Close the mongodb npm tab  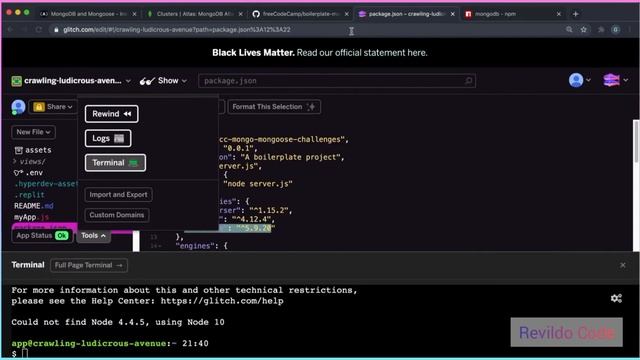(559, 14)
